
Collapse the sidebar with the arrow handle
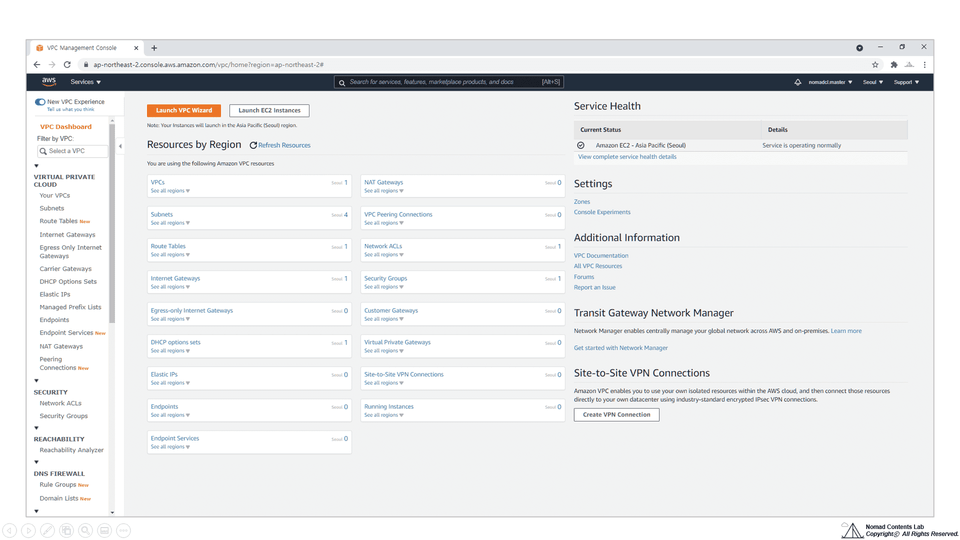120,146
